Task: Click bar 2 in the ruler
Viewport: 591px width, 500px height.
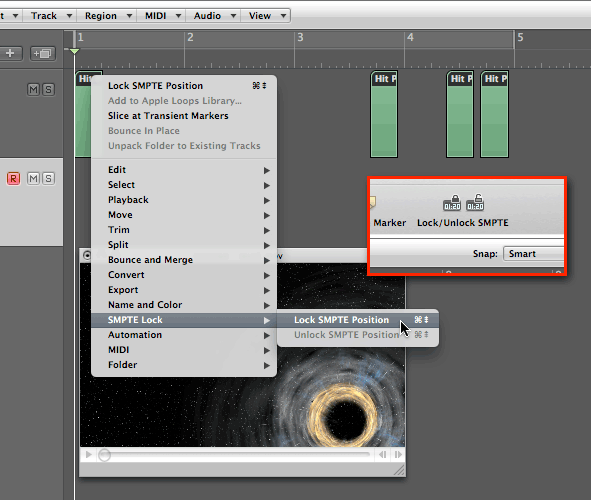Action: (190, 38)
